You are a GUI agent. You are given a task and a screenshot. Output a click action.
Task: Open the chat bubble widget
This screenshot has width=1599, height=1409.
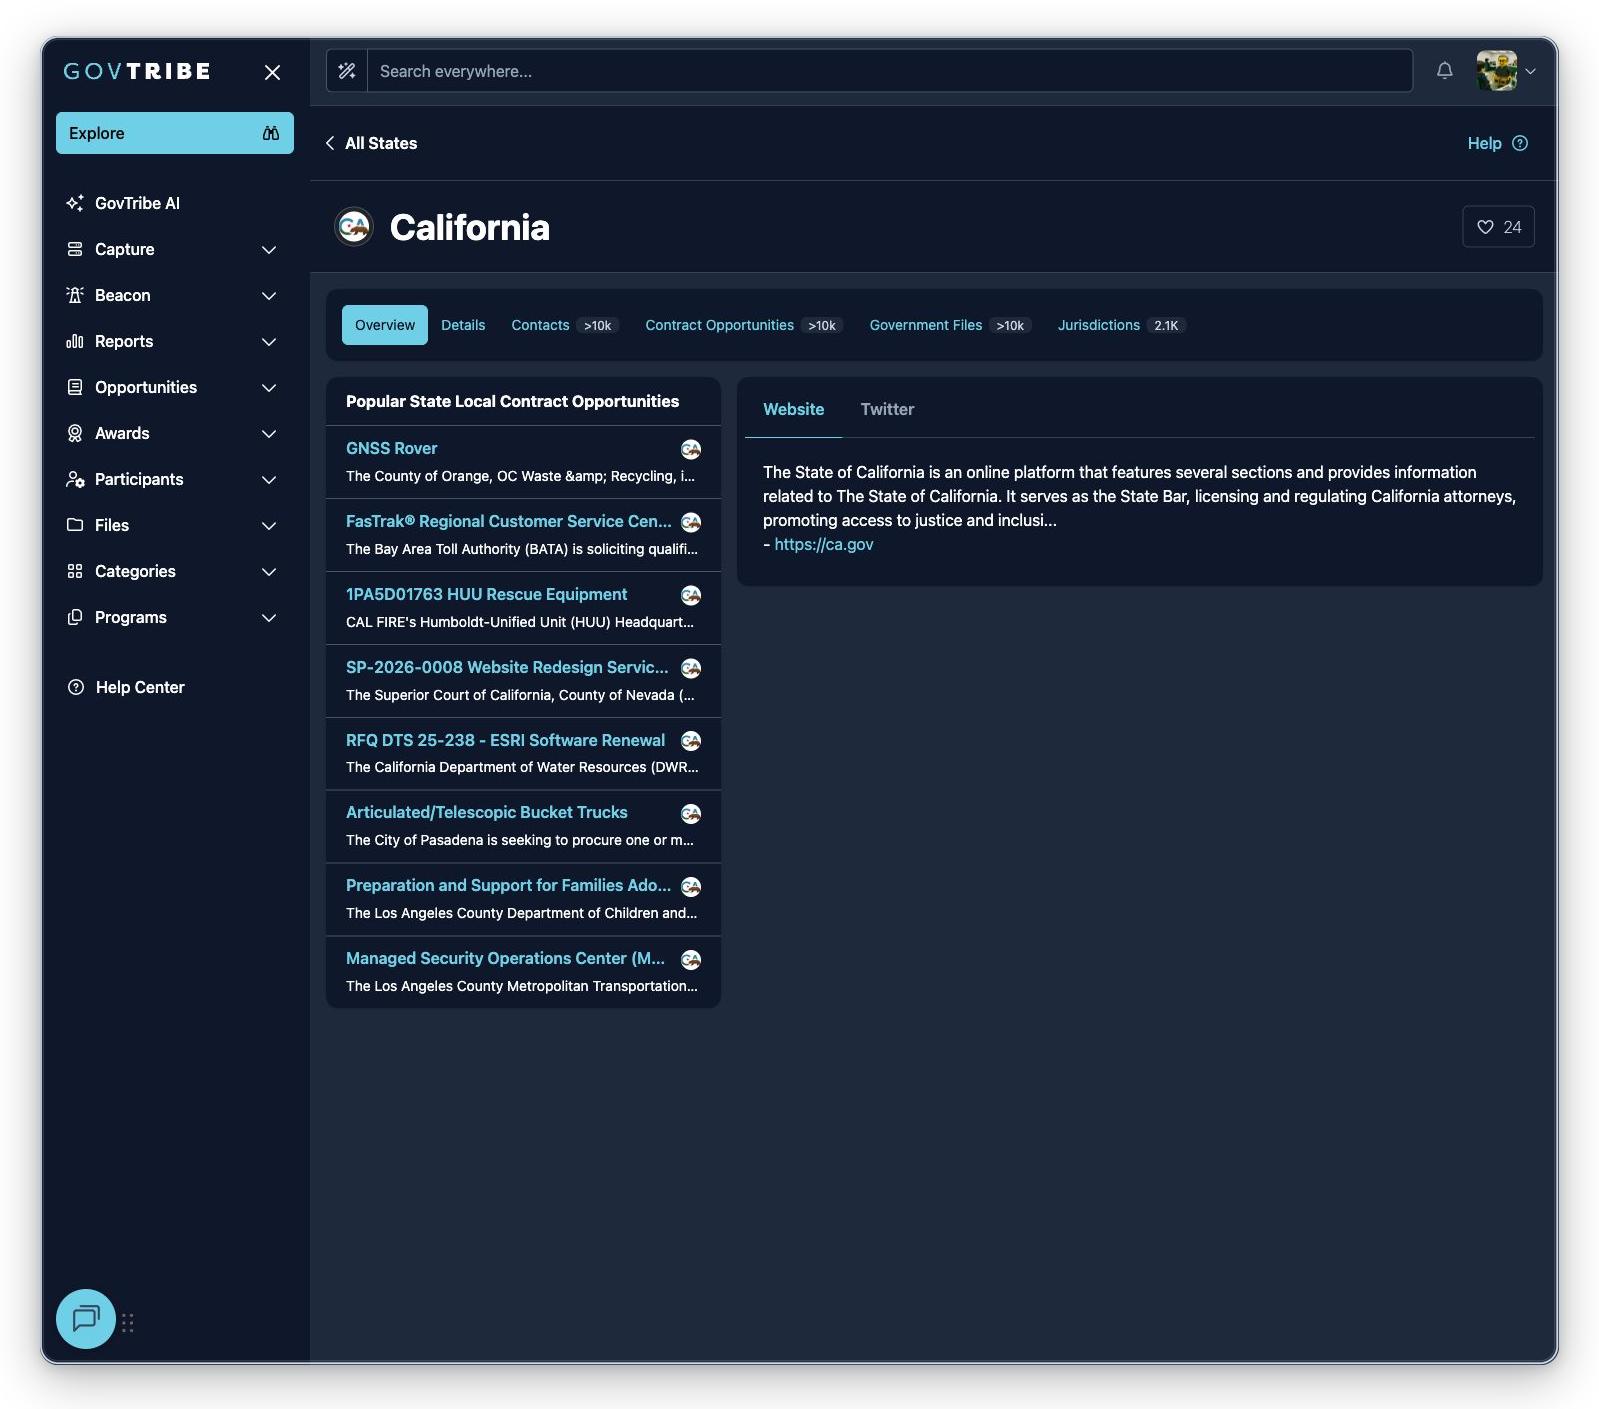click(x=86, y=1319)
